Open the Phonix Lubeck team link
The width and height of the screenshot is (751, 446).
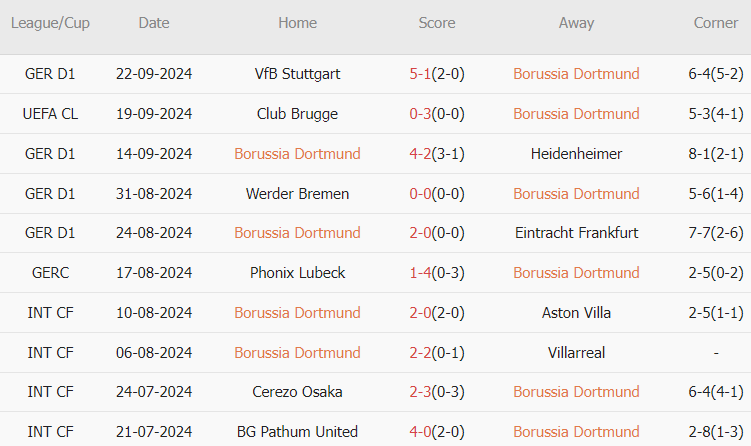(x=297, y=273)
